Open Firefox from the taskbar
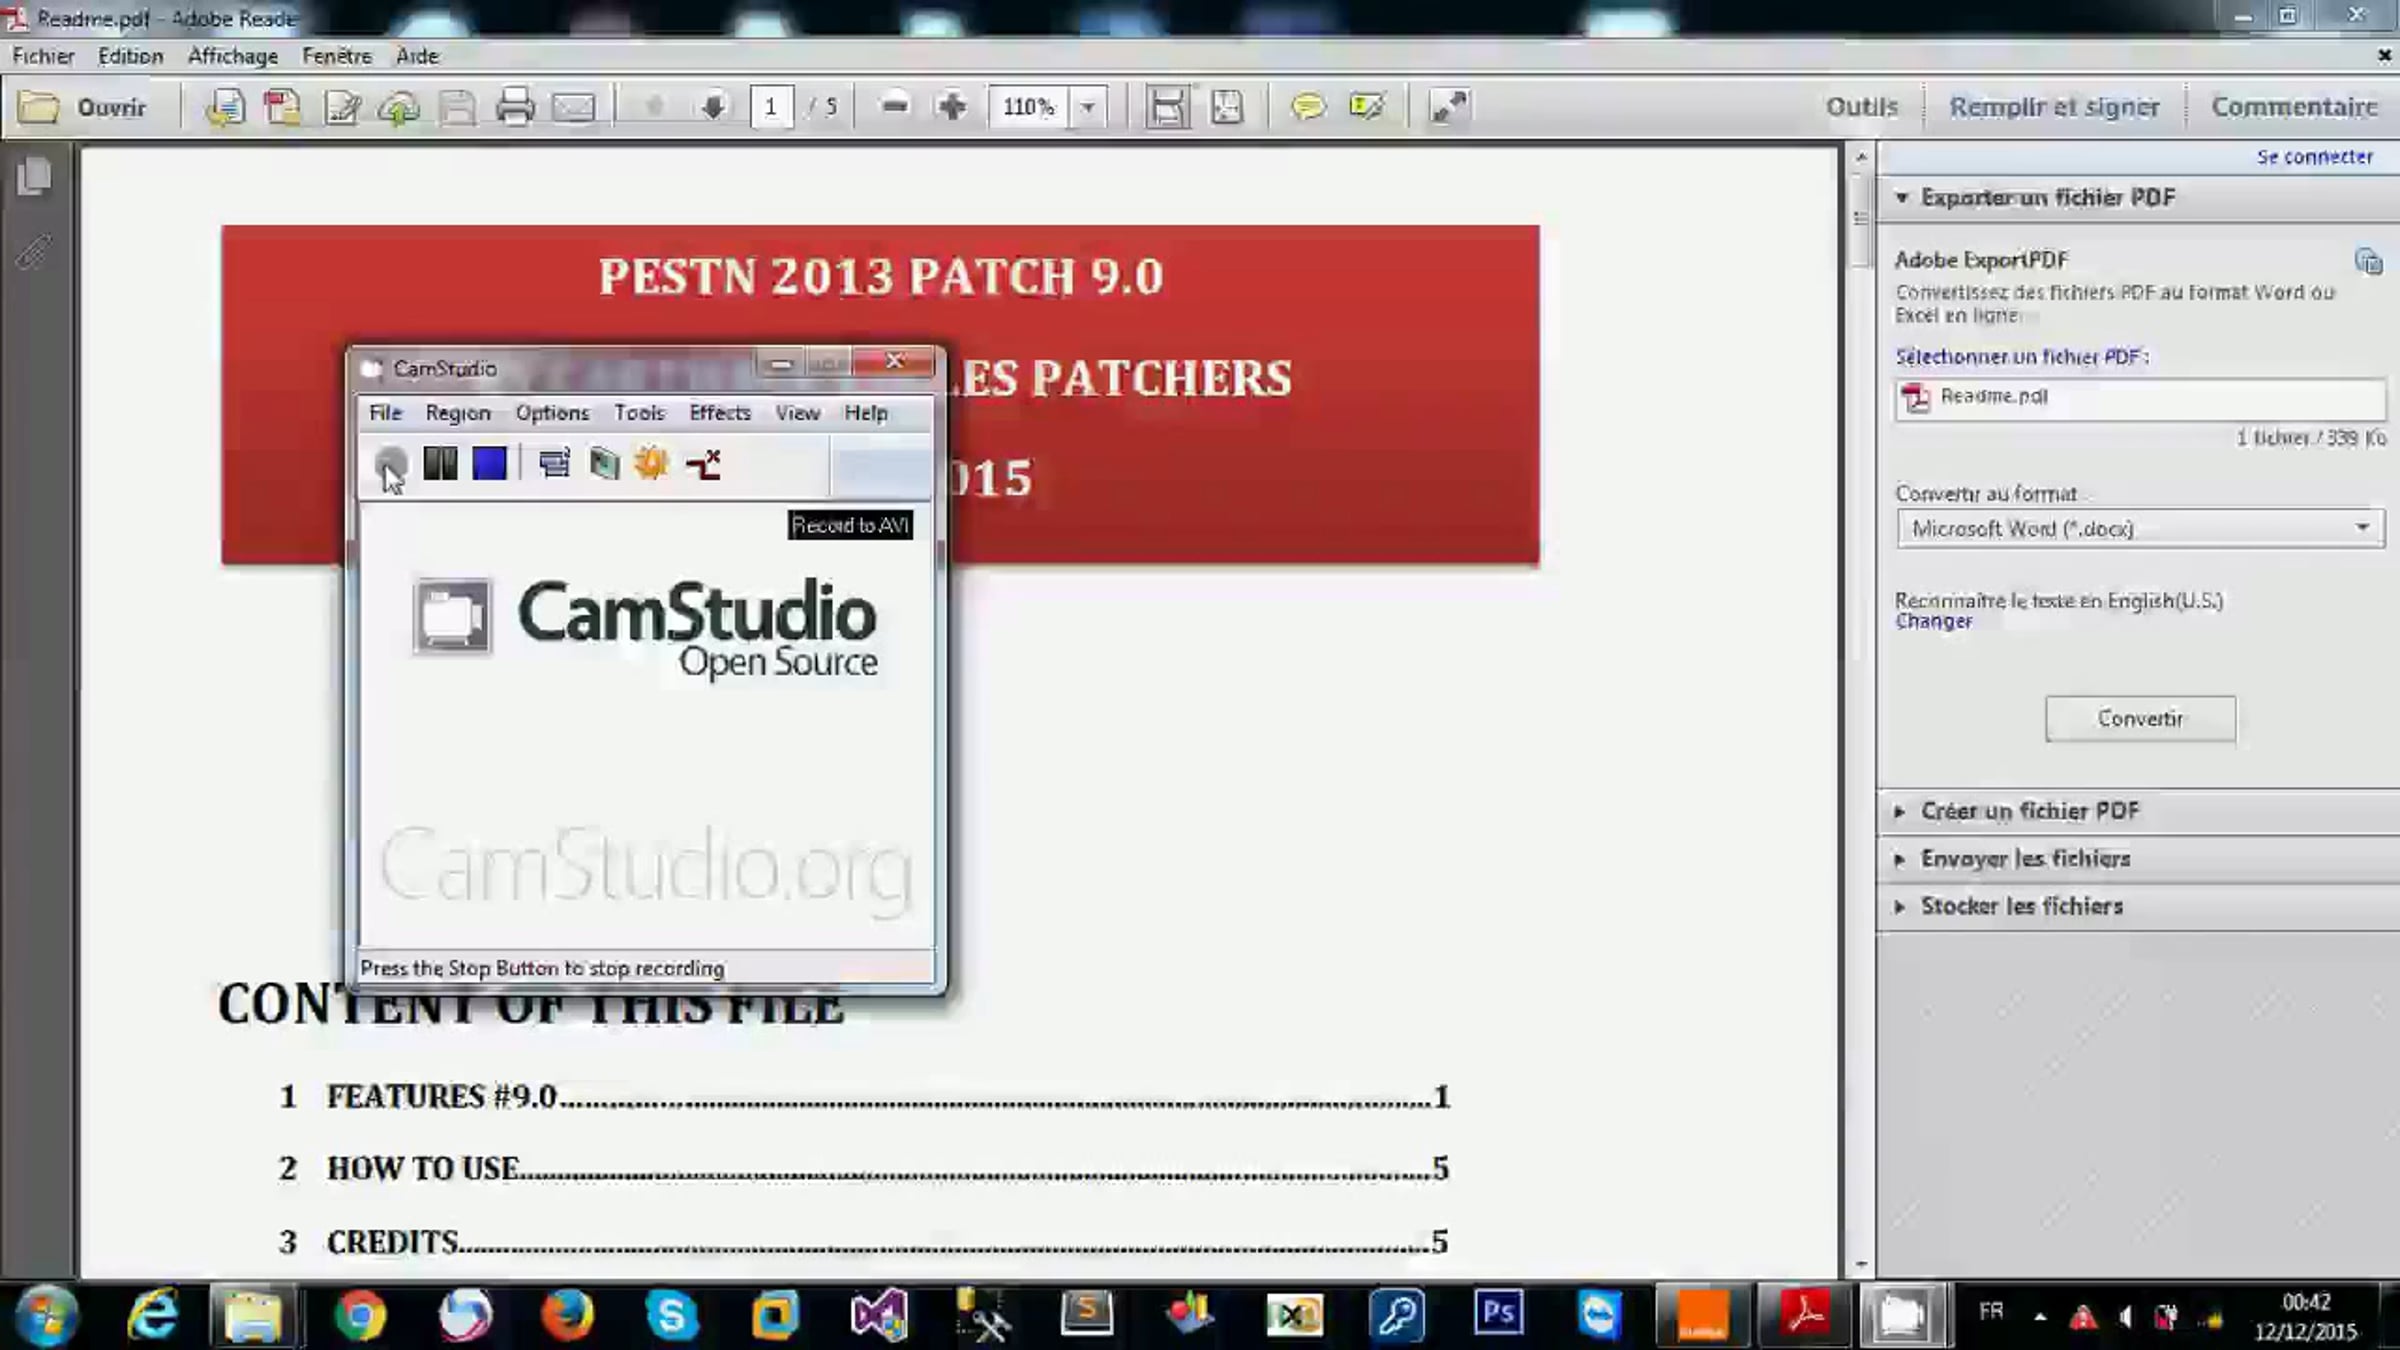 (568, 1315)
